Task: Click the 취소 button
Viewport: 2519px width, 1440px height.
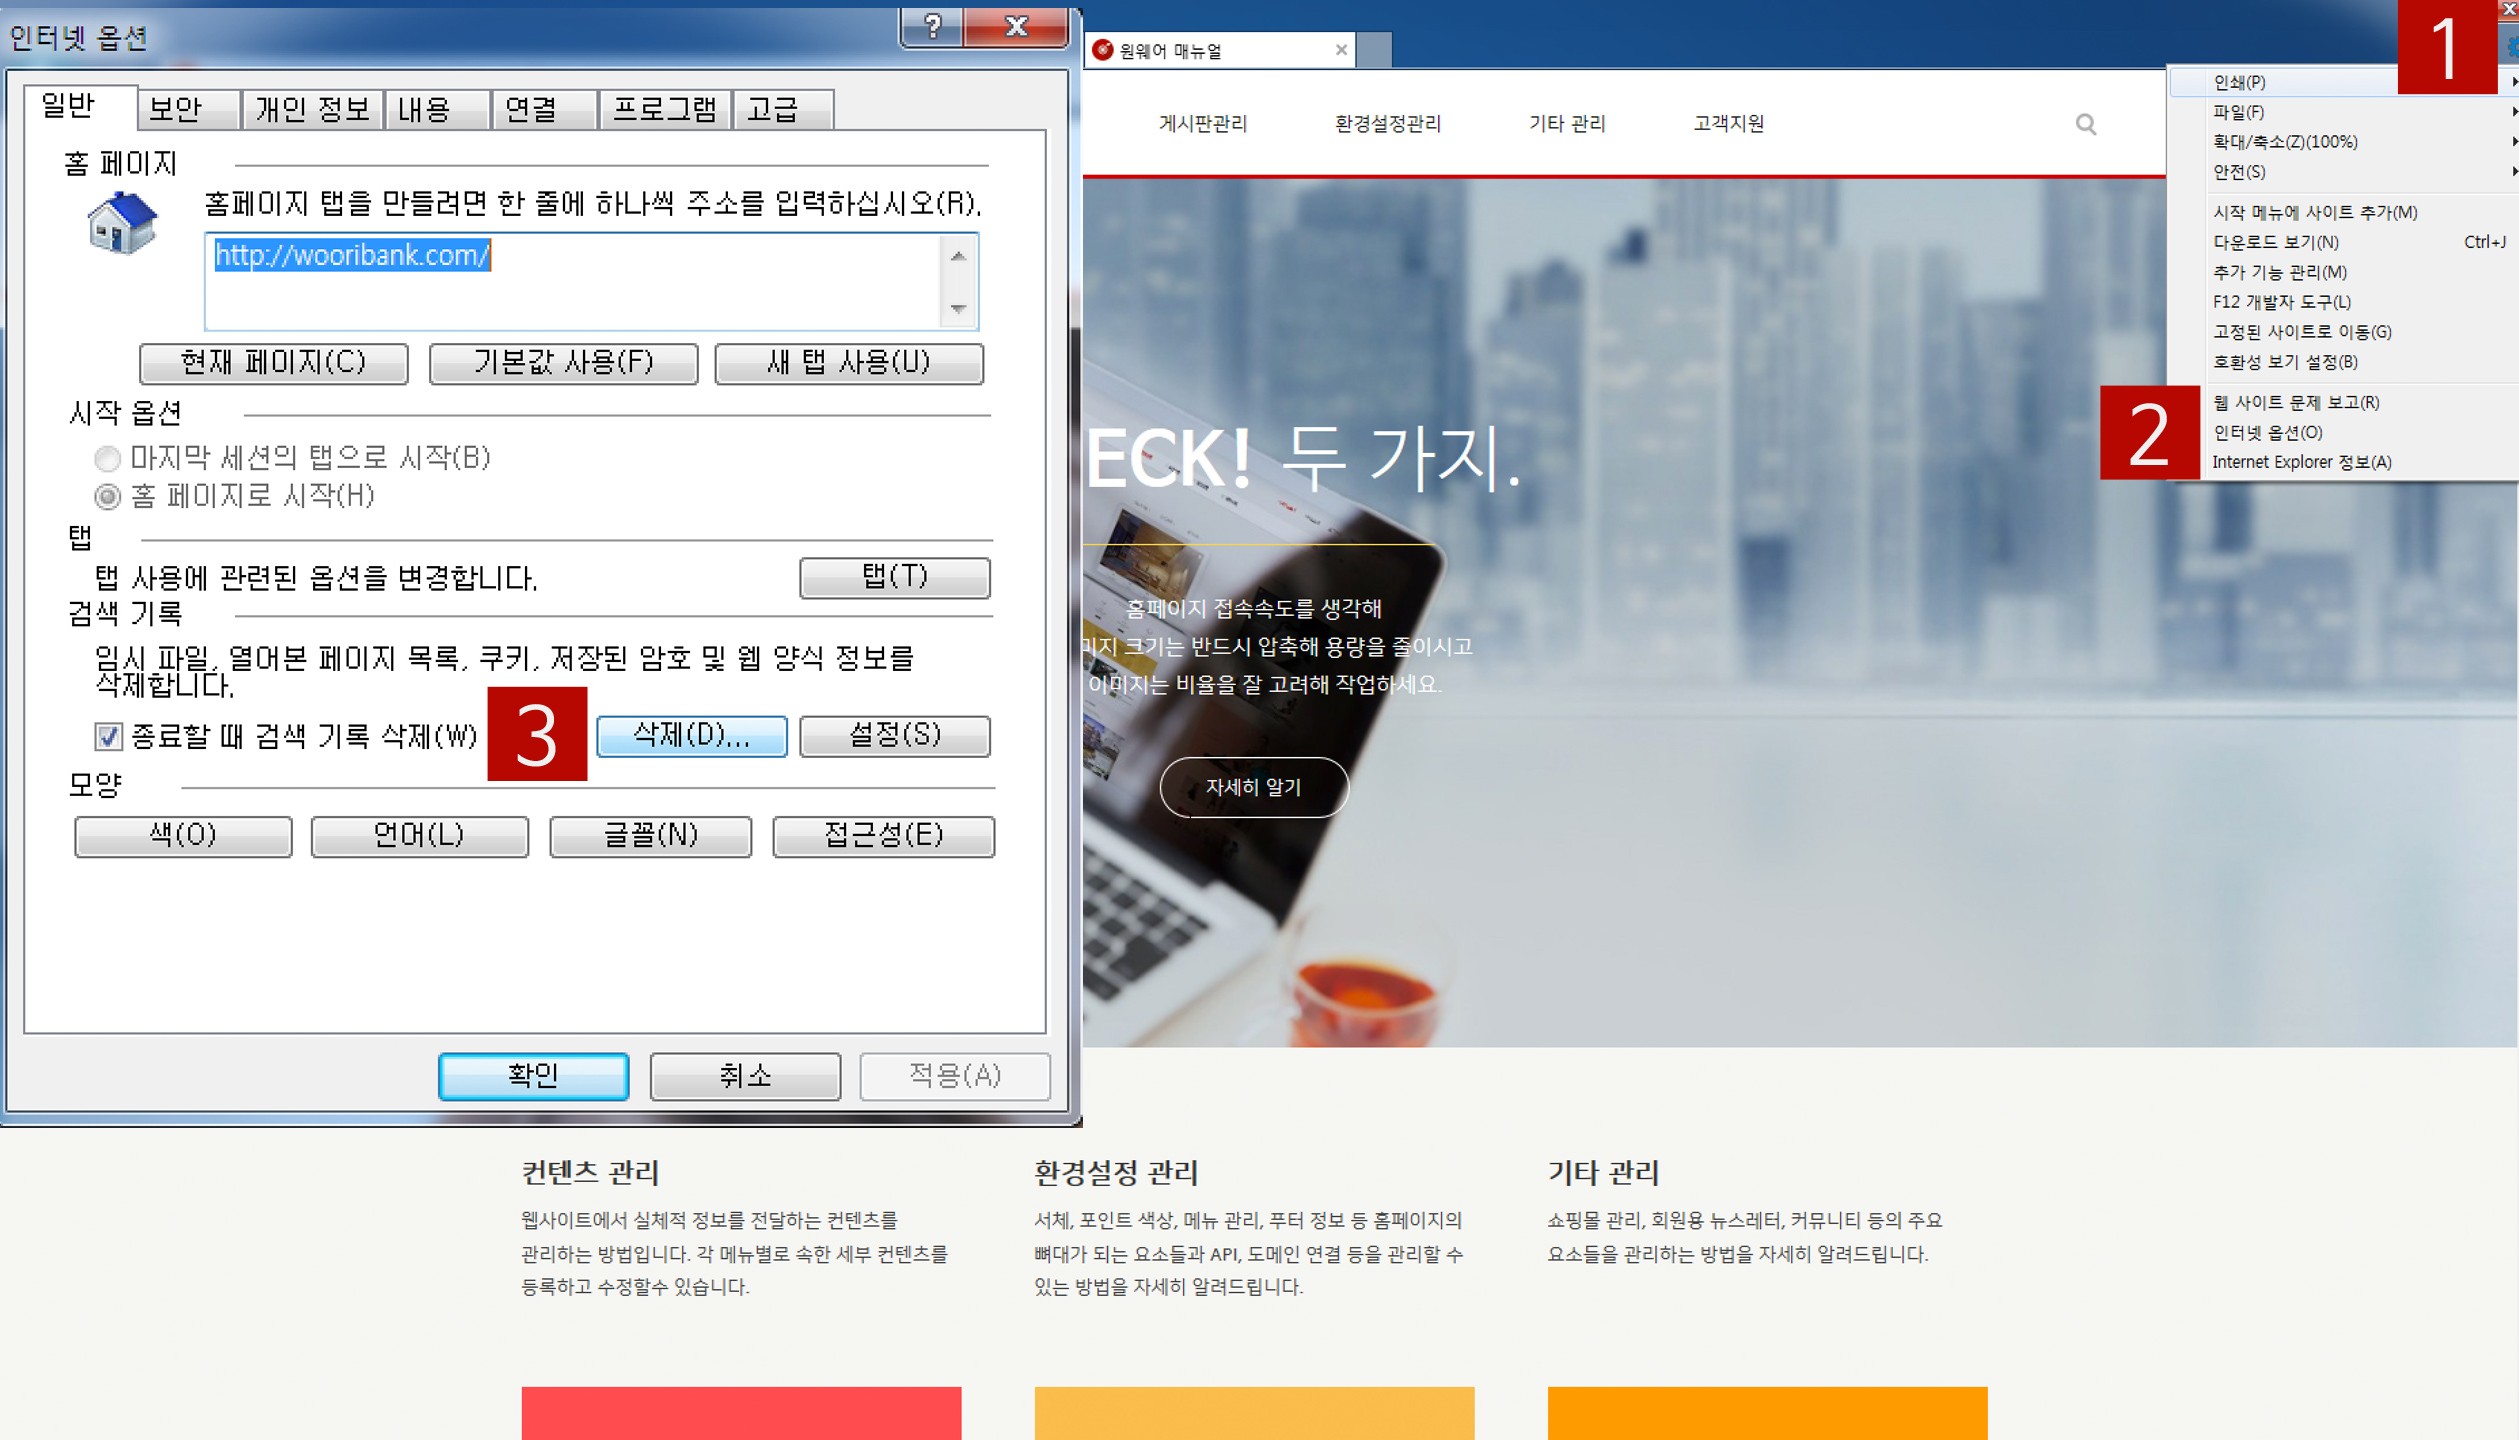Action: pos(745,1077)
